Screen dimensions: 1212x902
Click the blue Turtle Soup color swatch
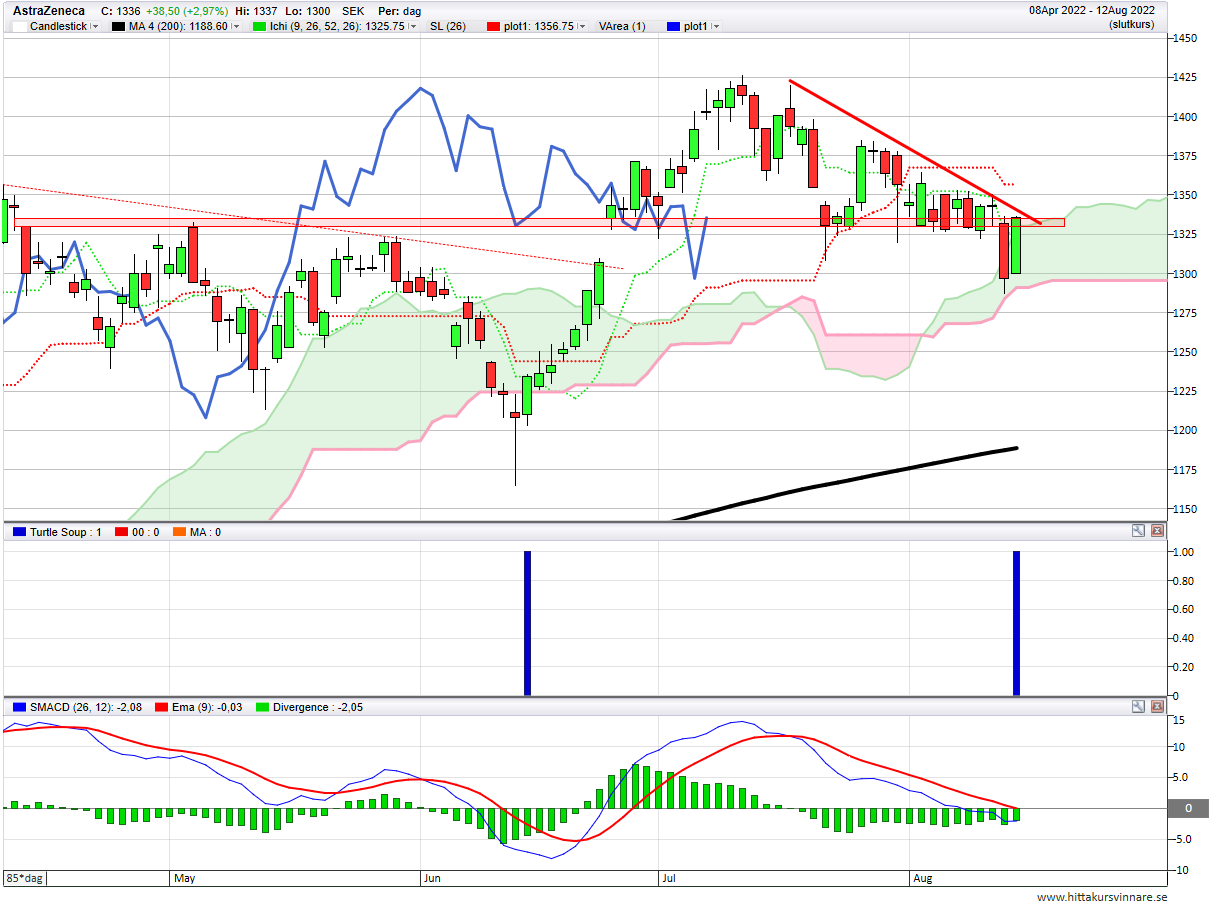[18, 532]
